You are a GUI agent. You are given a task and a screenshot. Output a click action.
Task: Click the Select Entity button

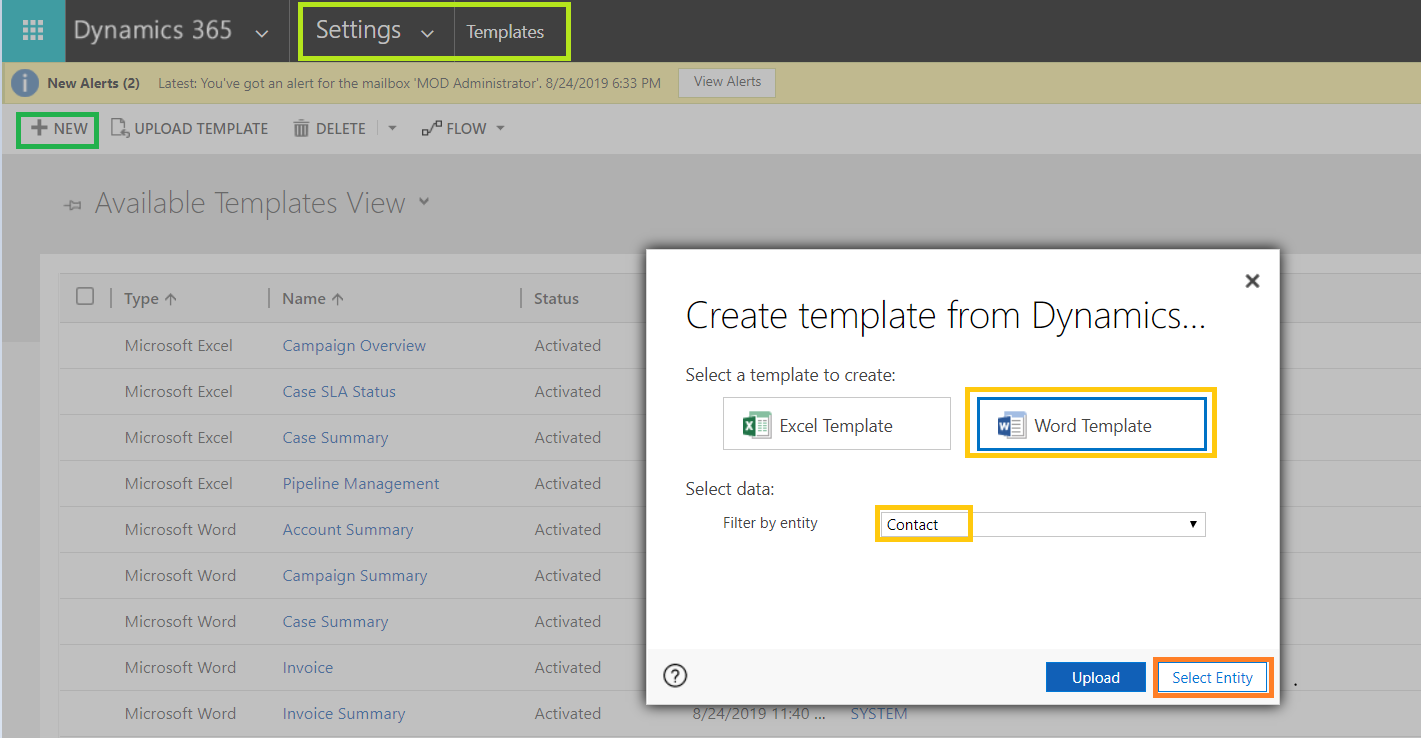coord(1212,677)
